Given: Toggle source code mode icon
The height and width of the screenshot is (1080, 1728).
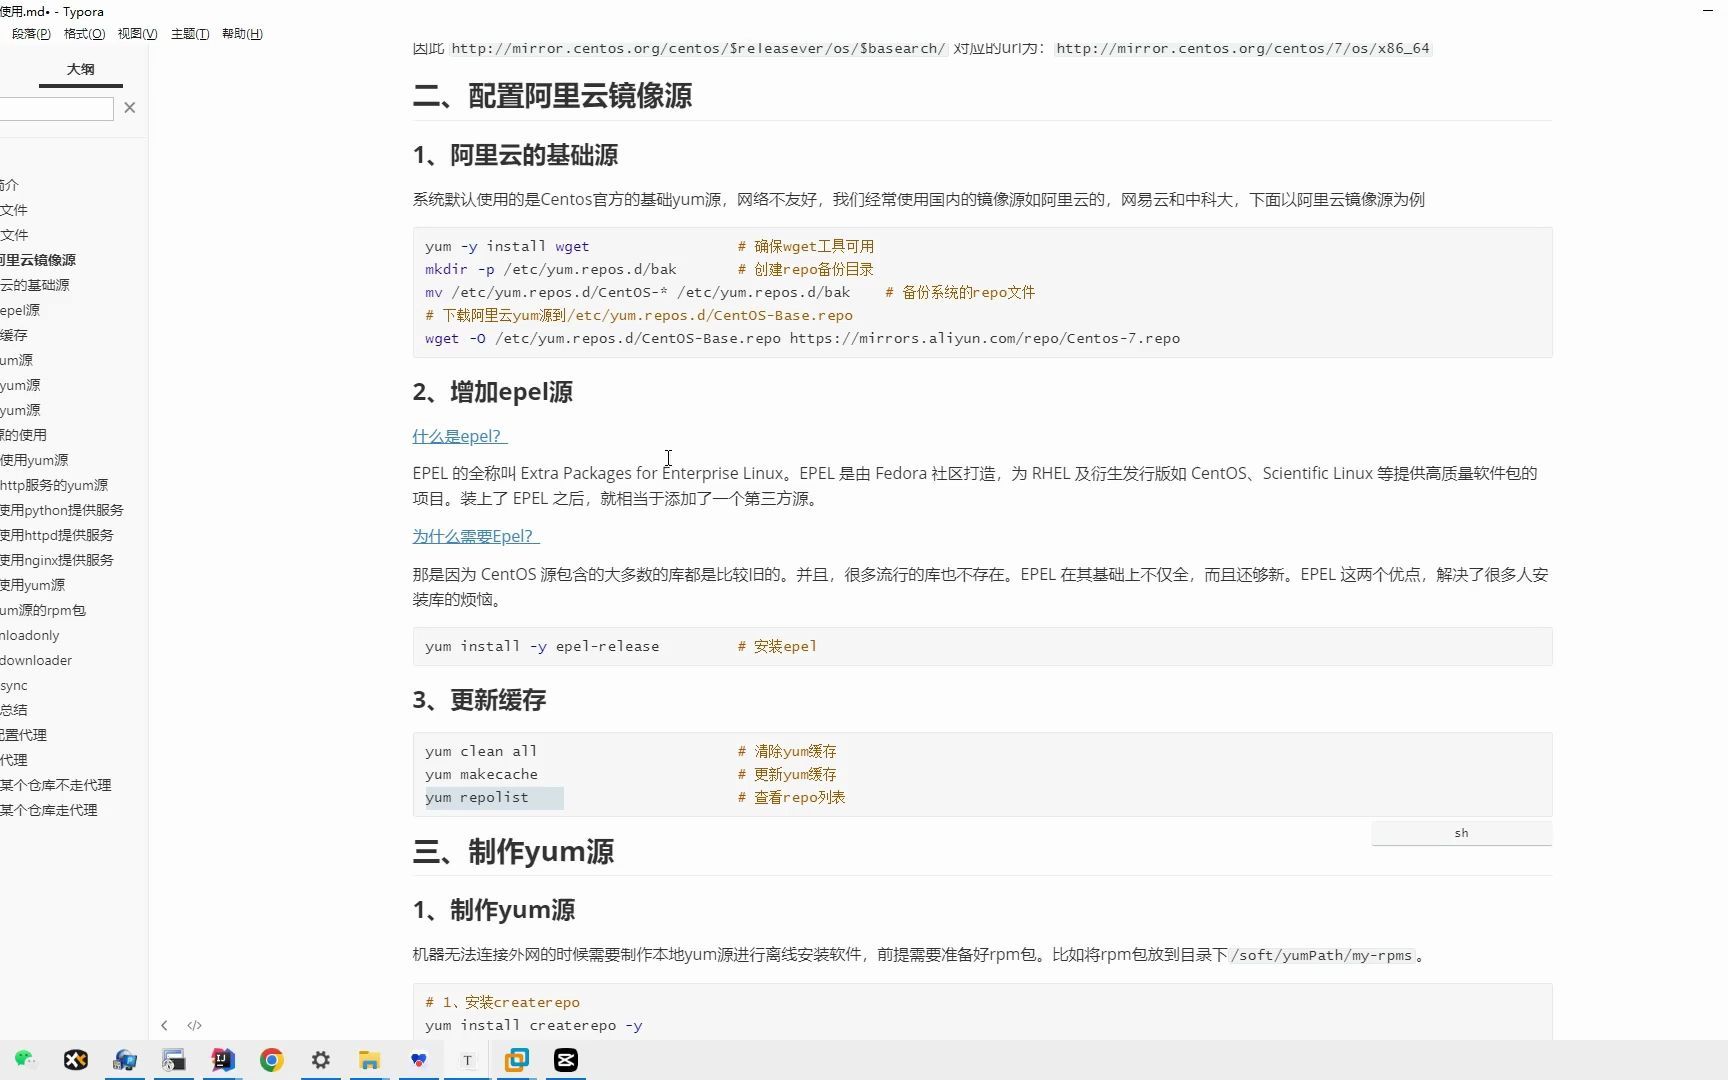Looking at the screenshot, I should (195, 1025).
